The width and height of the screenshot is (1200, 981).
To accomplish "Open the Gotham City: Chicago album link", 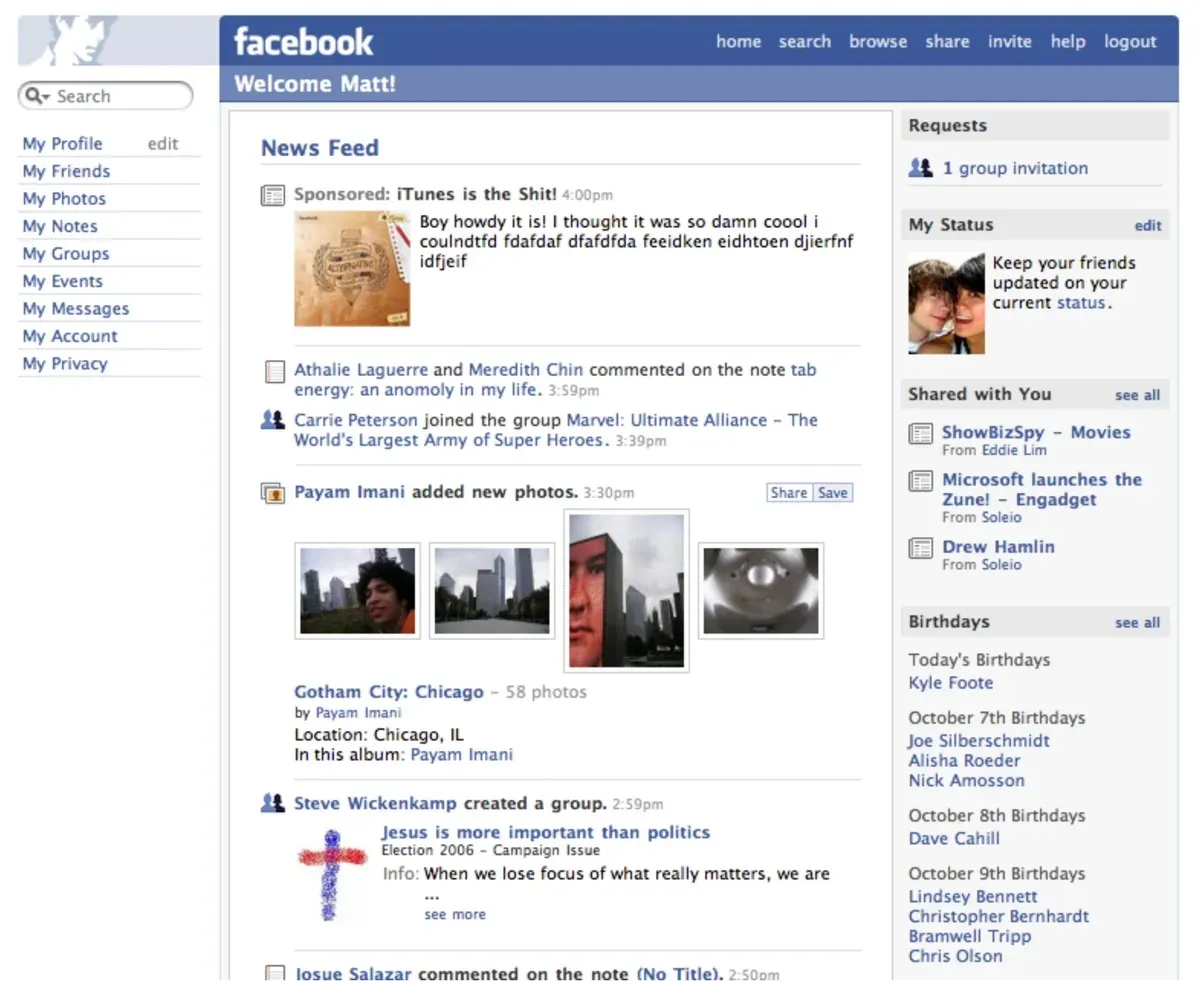I will click(x=389, y=692).
